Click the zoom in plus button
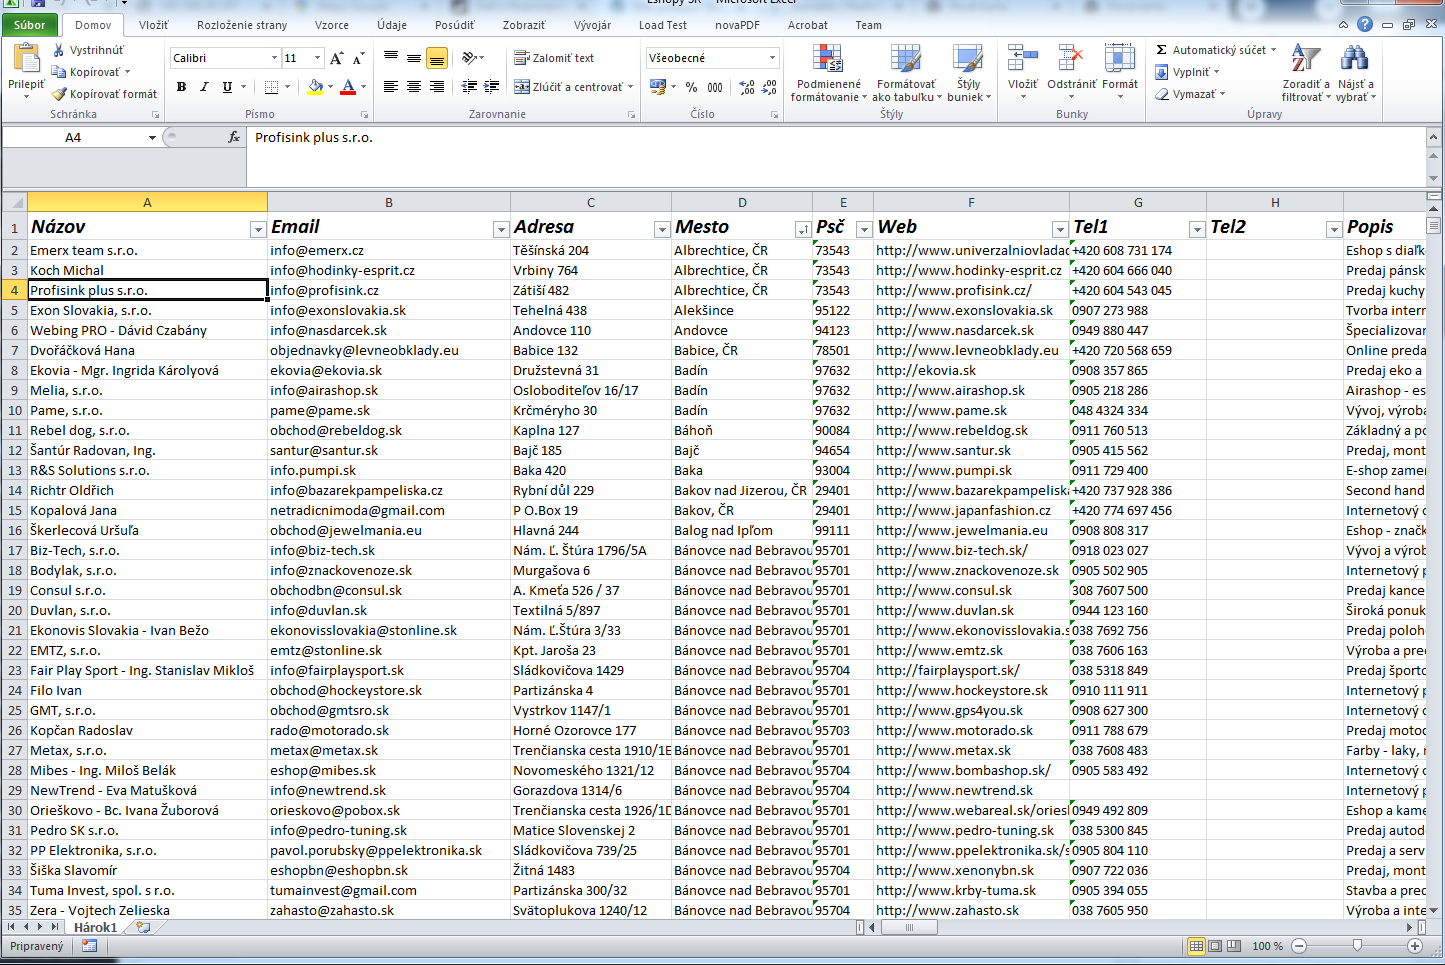This screenshot has width=1445, height=965. coord(1415,945)
